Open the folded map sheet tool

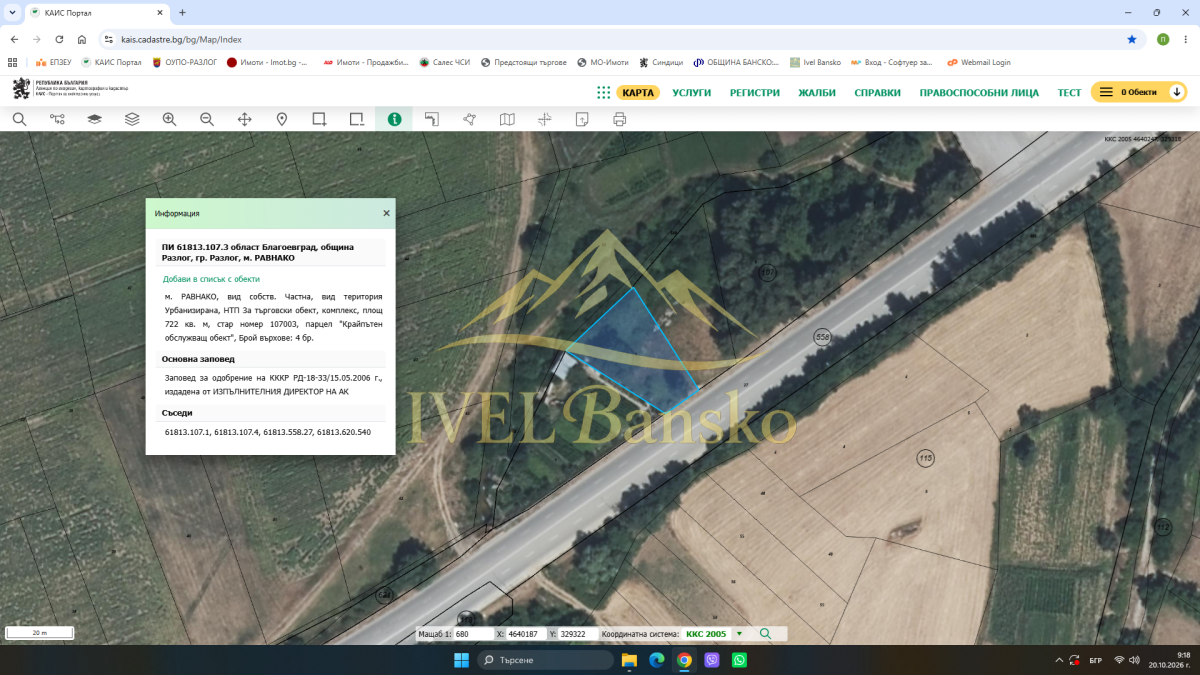(x=507, y=119)
